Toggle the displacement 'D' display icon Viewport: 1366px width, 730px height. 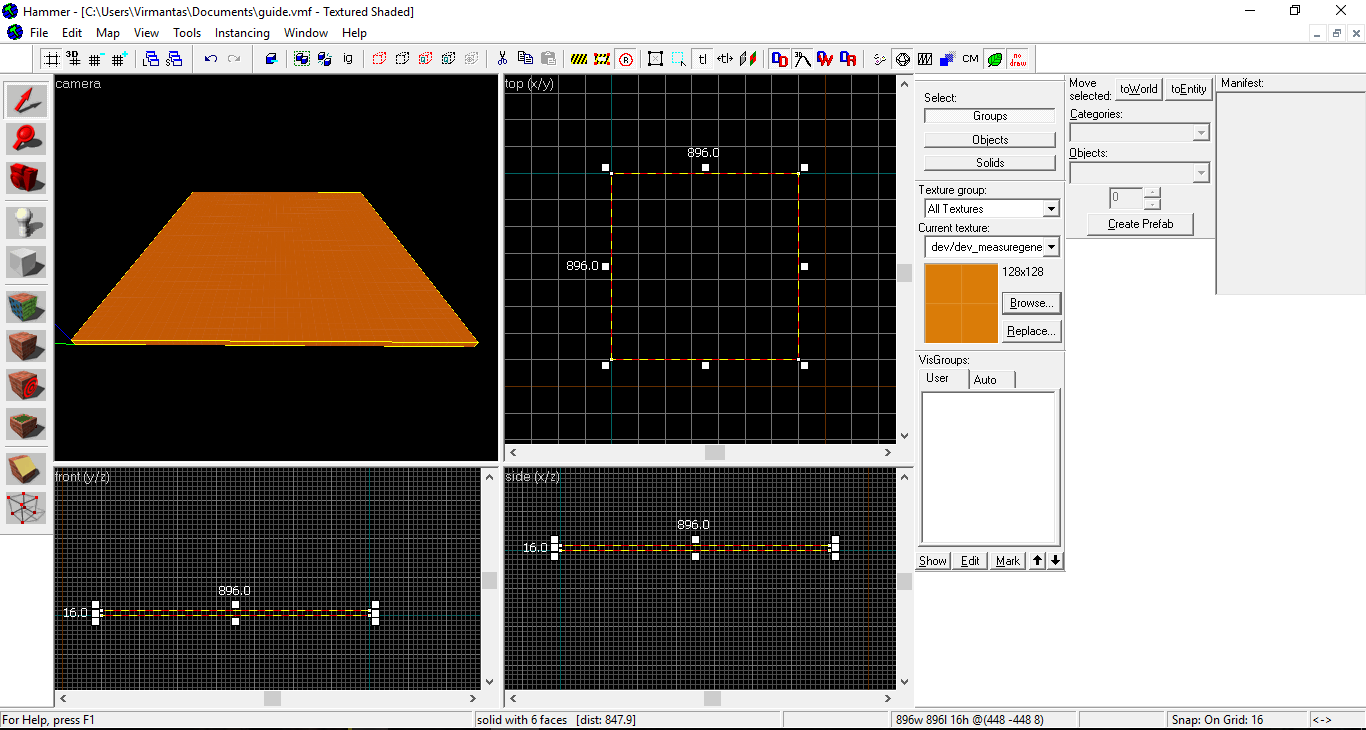(x=779, y=59)
